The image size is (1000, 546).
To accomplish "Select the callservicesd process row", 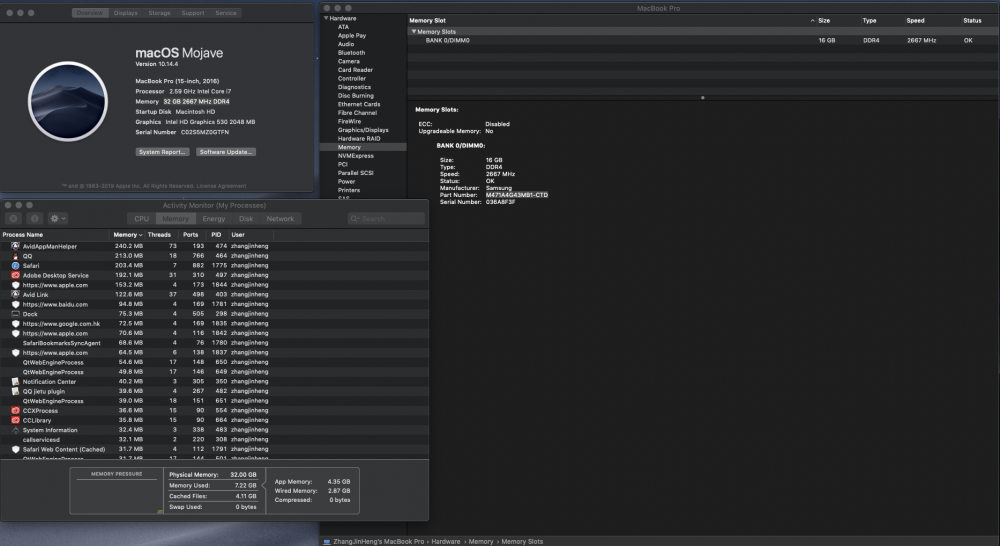I will pyautogui.click(x=214, y=439).
